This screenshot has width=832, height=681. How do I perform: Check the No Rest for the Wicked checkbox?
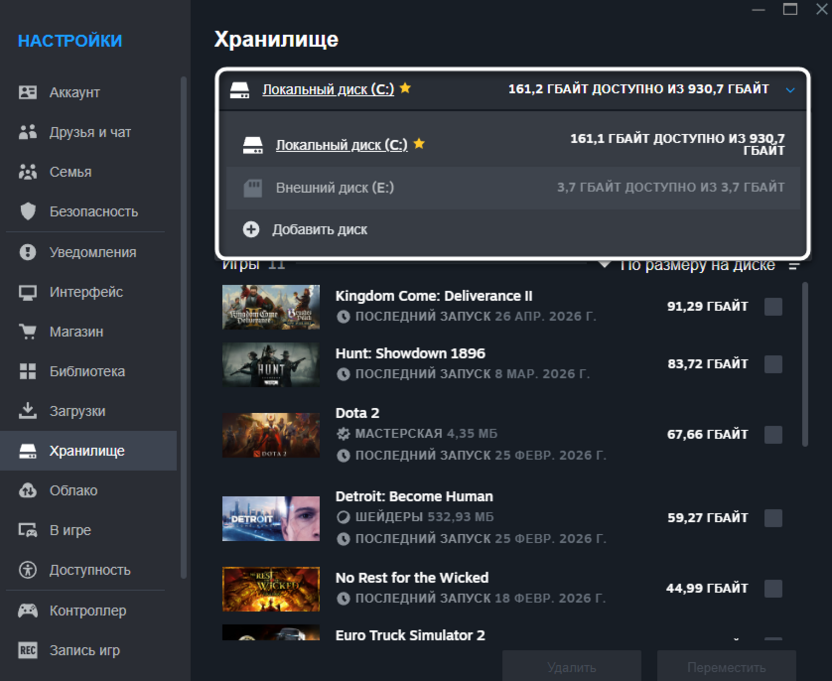click(773, 588)
